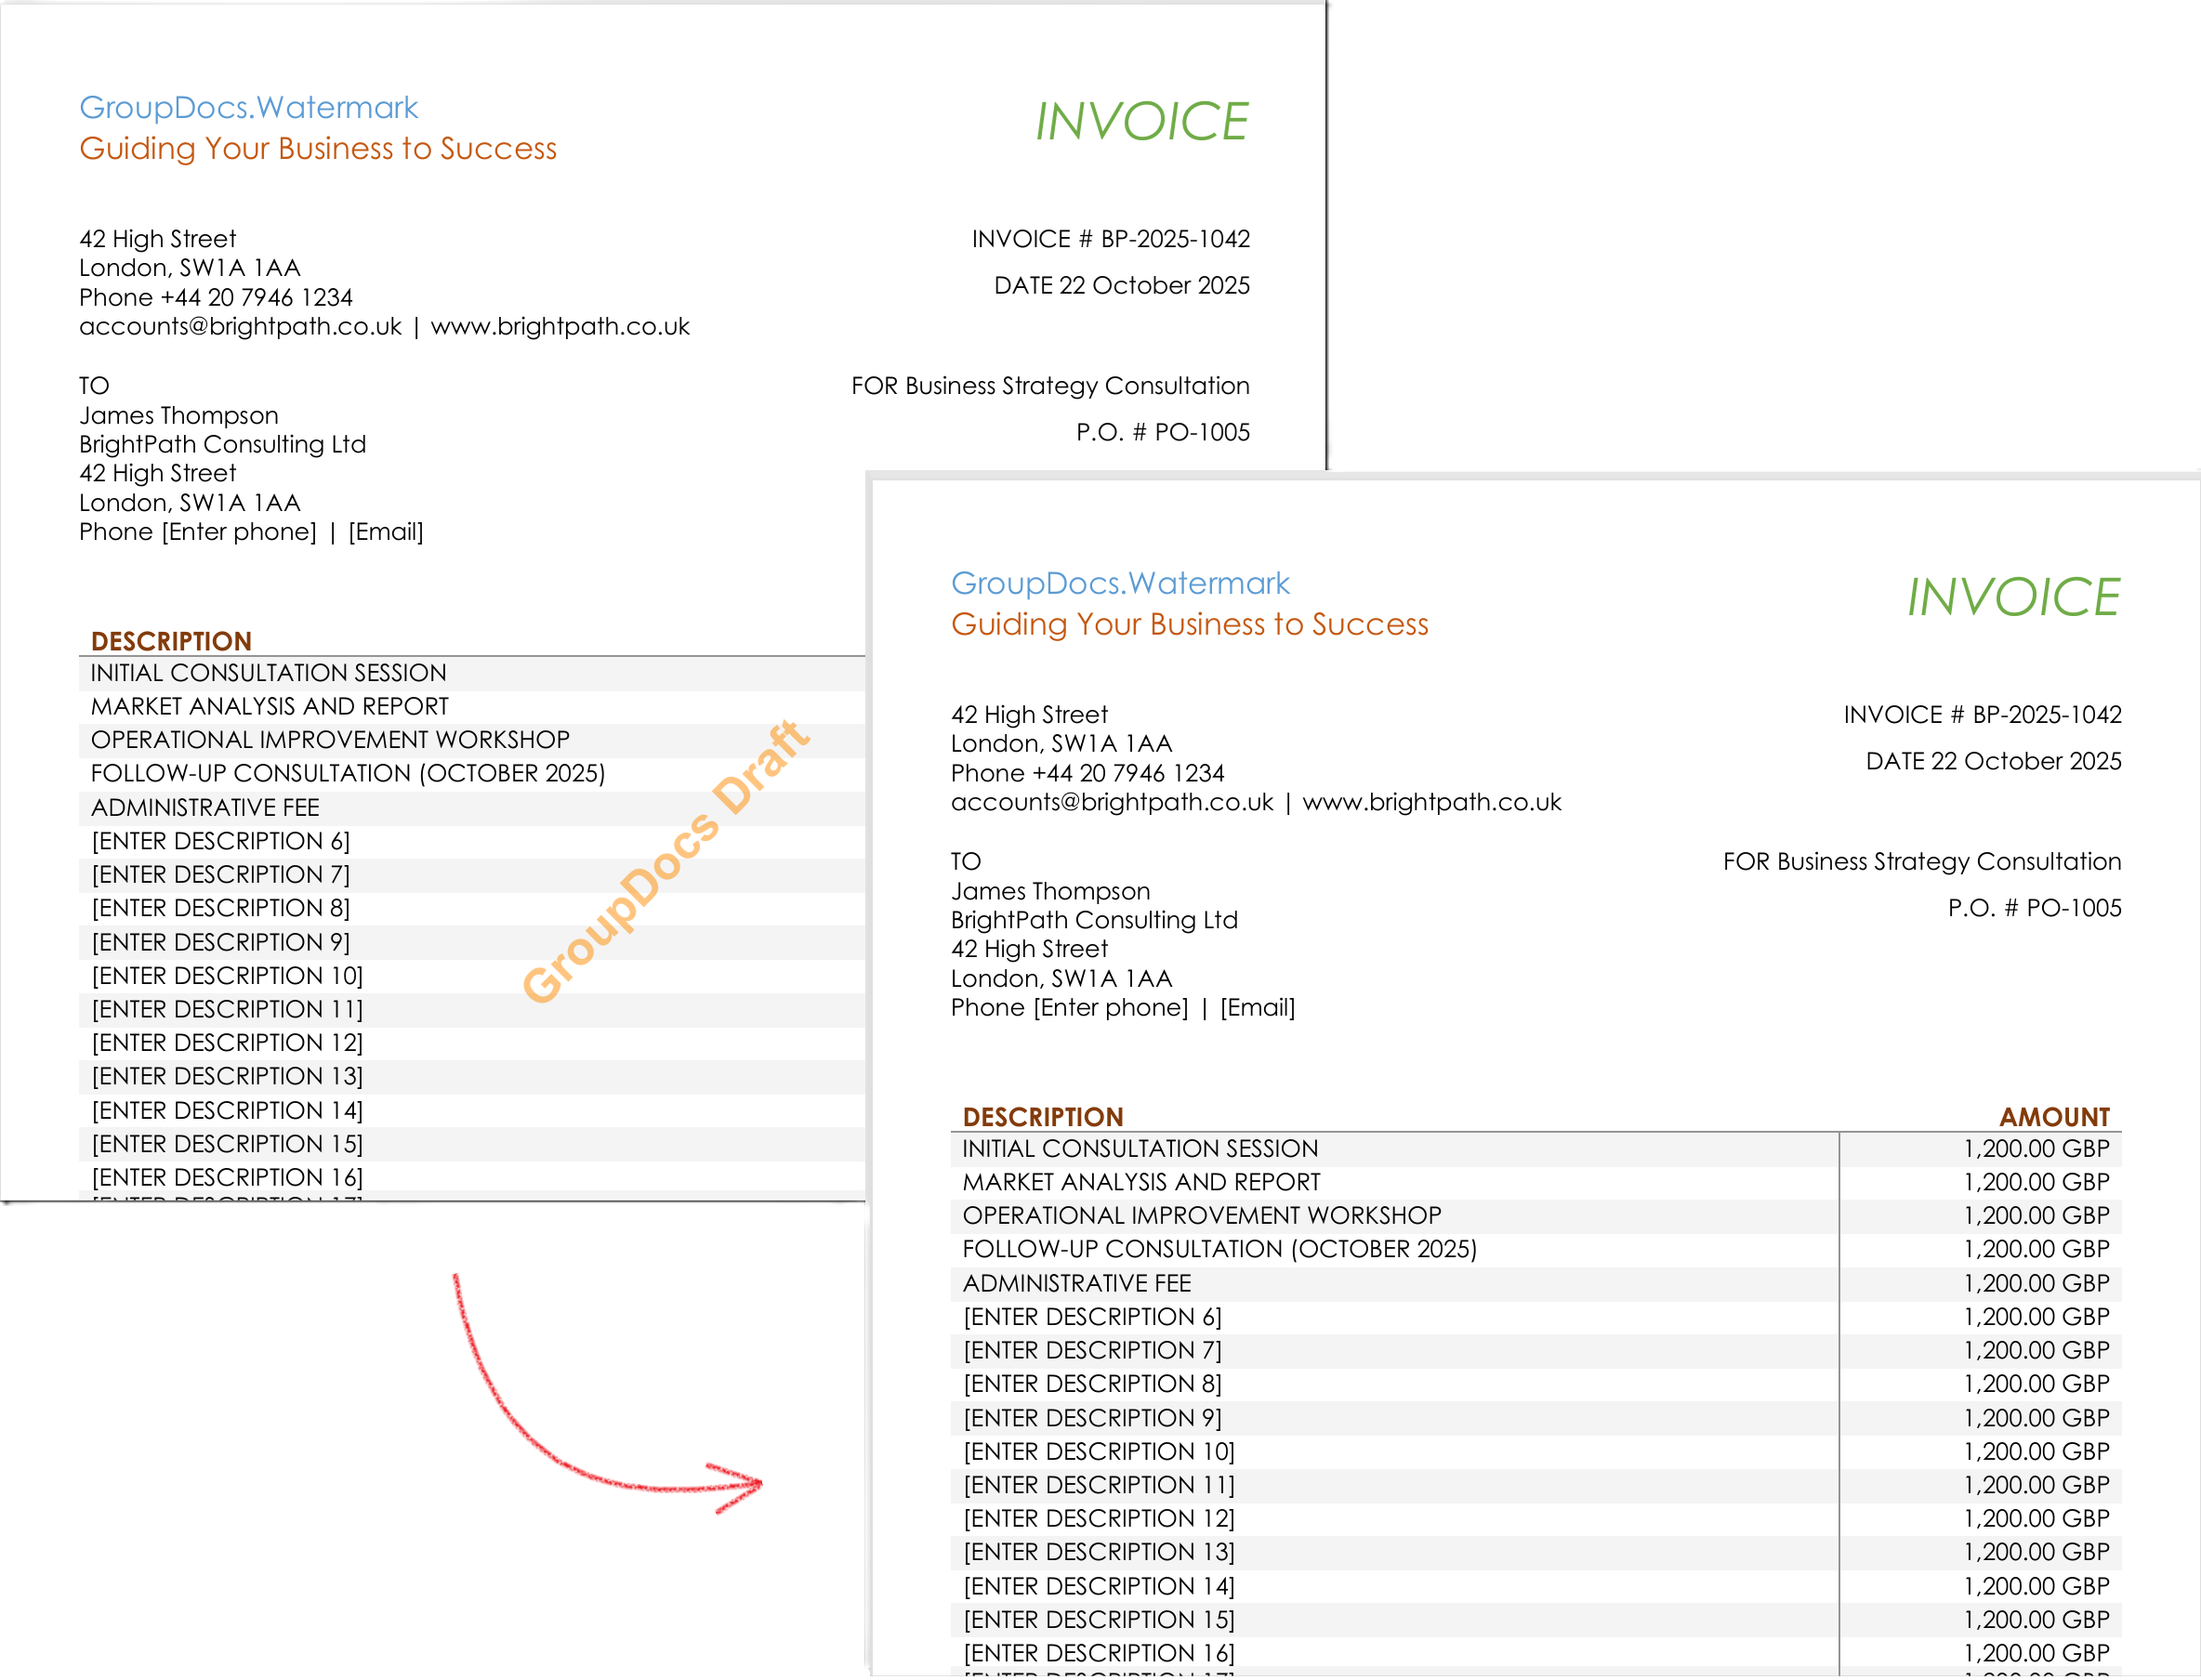Click the DESCRIPTION column header
2201x1680 pixels.
[x=1043, y=1116]
